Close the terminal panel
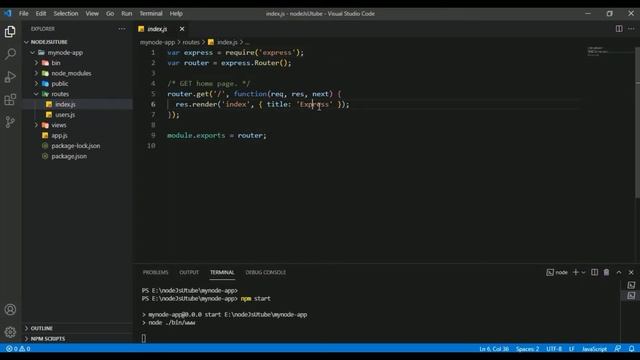The height and width of the screenshot is (360, 640). 631,272
